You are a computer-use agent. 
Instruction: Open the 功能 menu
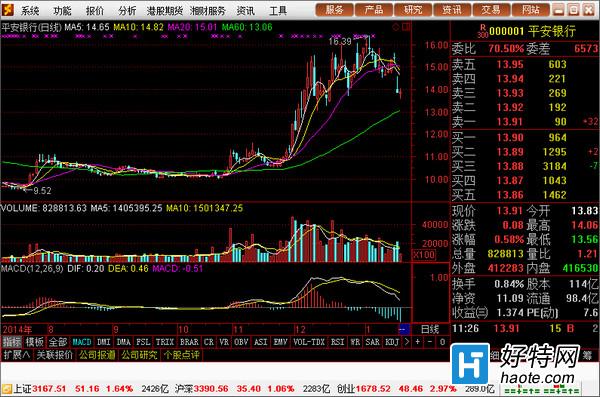[x=62, y=10]
